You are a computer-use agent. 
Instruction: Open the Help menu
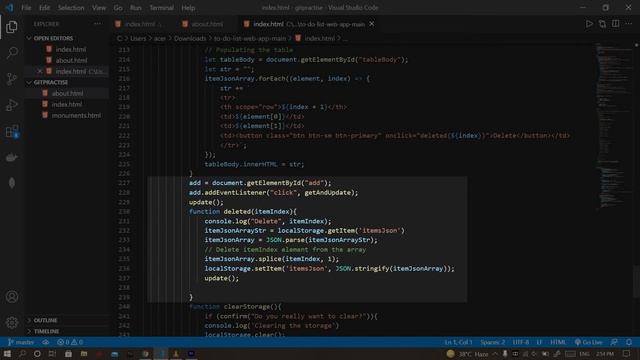coord(188,8)
